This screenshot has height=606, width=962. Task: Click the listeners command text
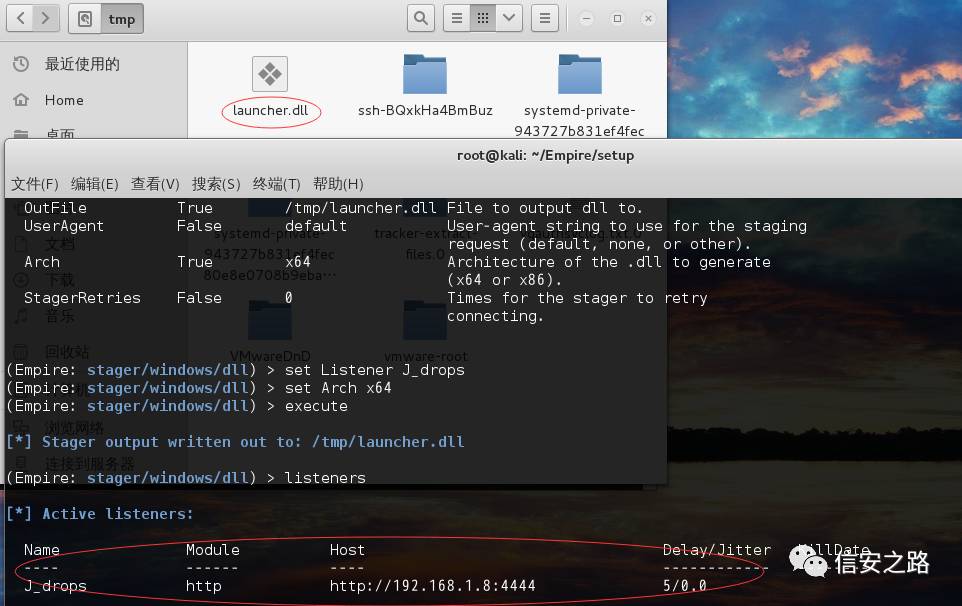click(325, 478)
